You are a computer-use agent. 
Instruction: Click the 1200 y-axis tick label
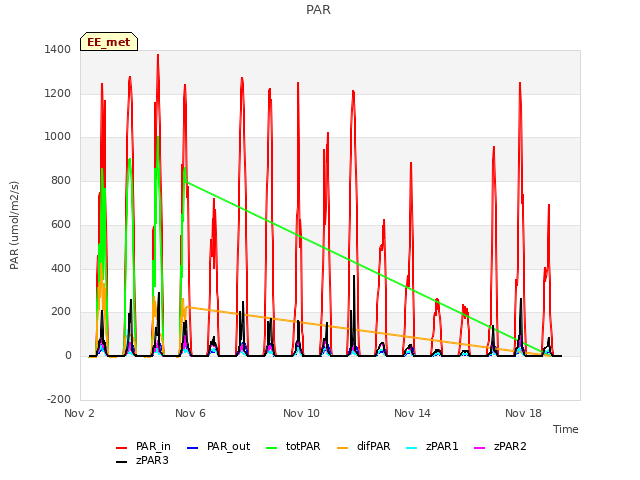58,93
